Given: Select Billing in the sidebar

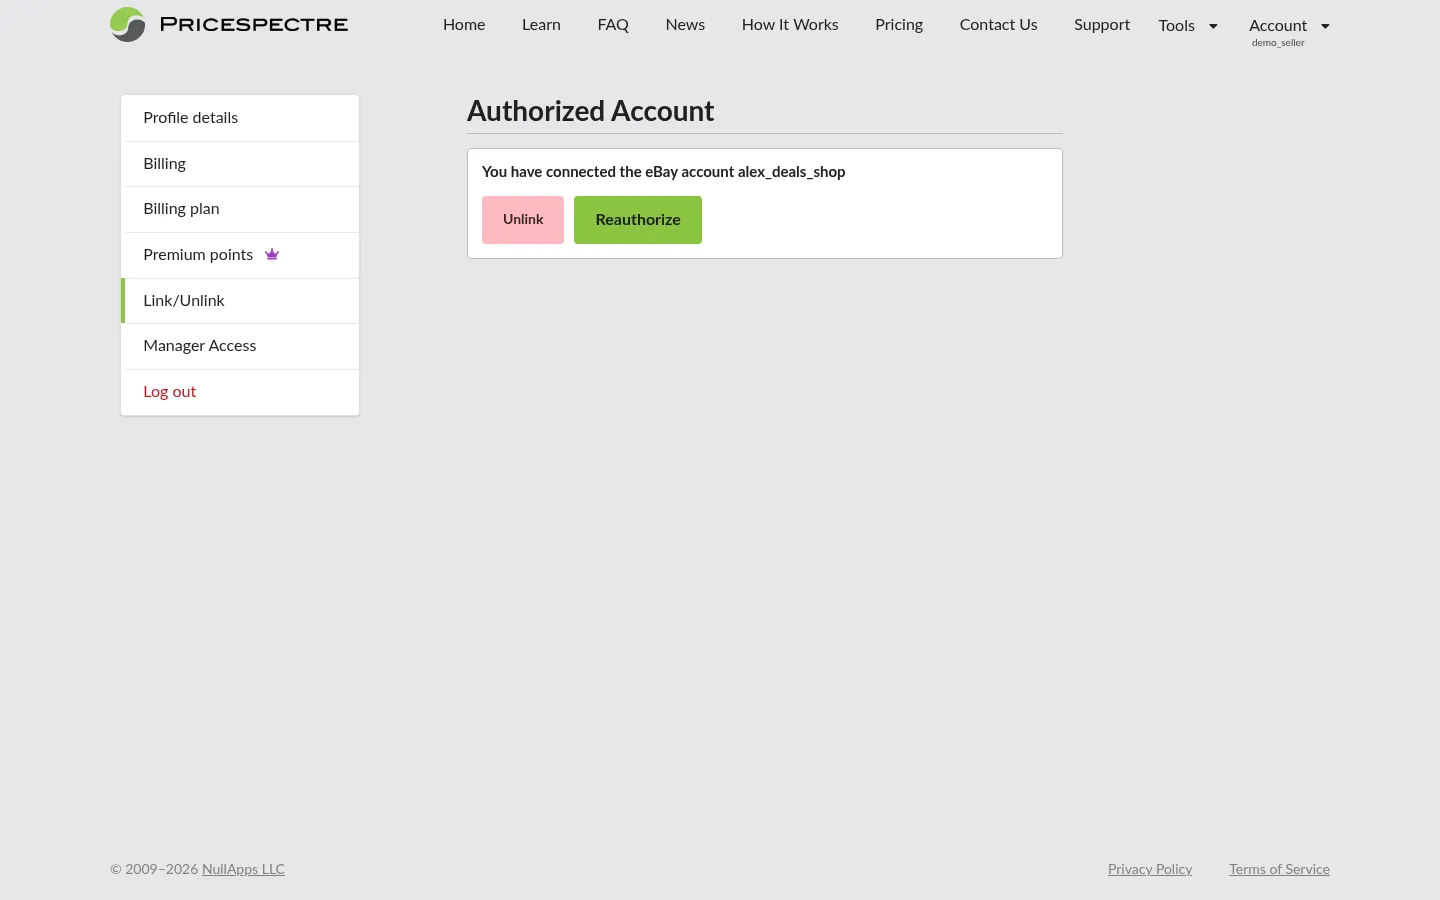Looking at the screenshot, I should pyautogui.click(x=240, y=164).
